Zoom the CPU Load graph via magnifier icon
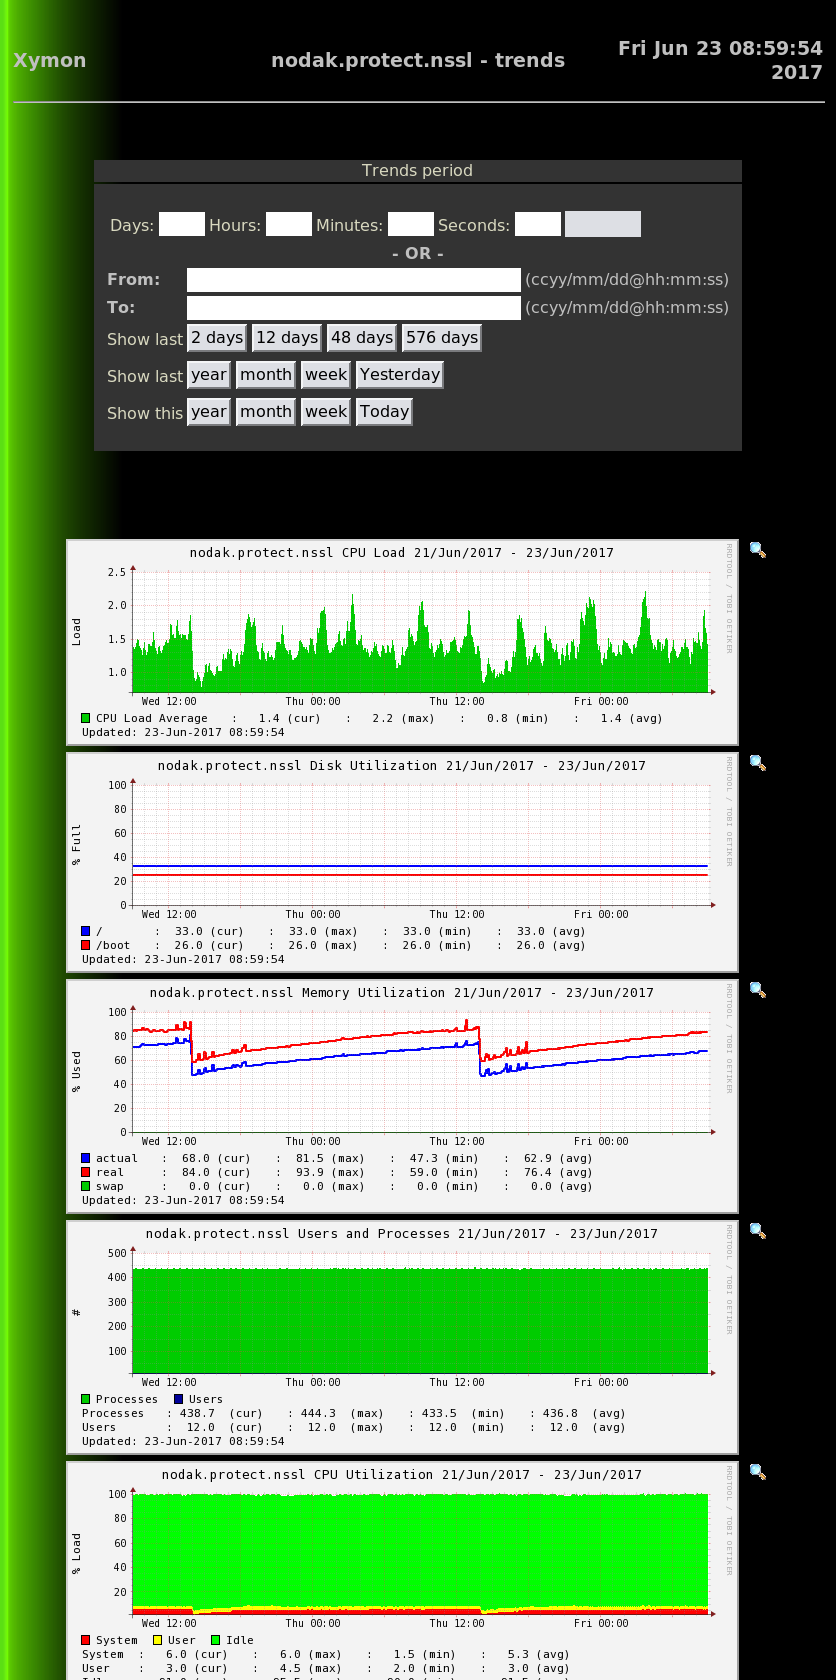840x1680 pixels. (x=758, y=550)
